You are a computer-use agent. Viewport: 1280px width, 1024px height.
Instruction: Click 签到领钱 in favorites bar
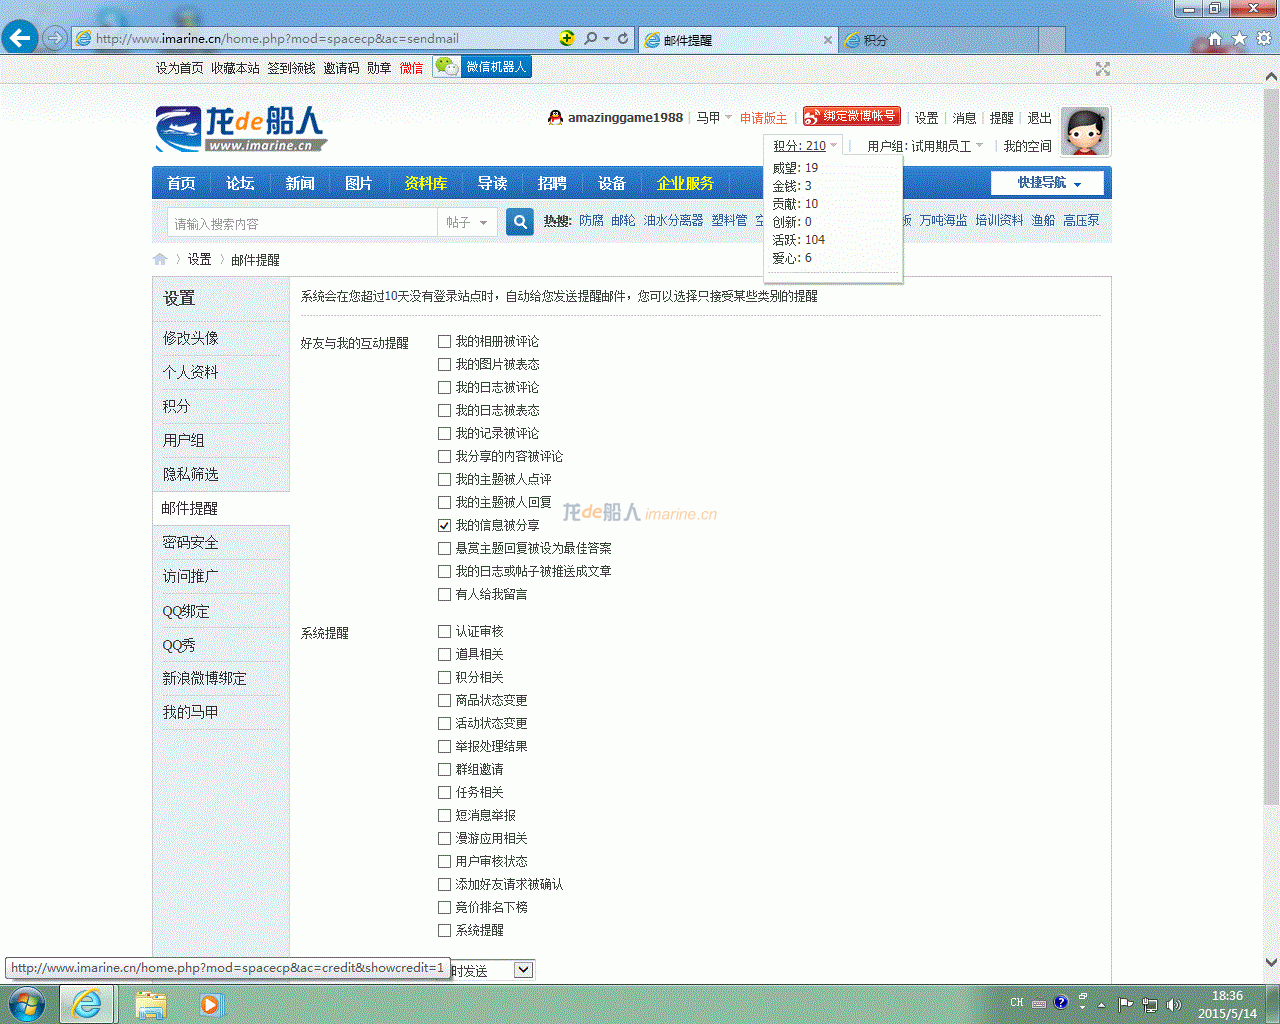coord(291,68)
